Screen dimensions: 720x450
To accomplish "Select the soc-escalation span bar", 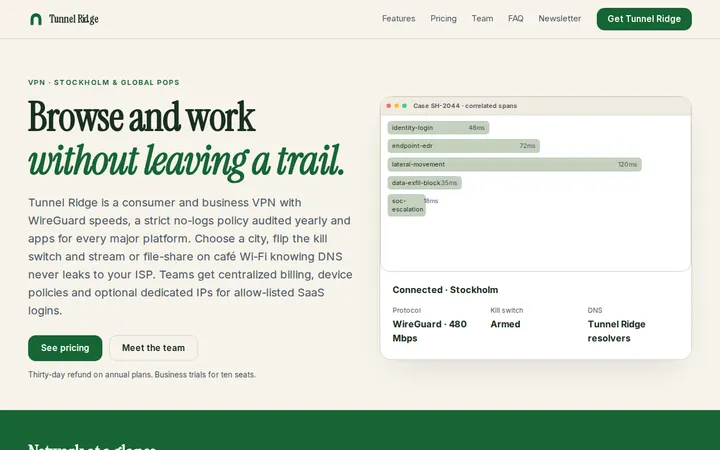I will [406, 205].
